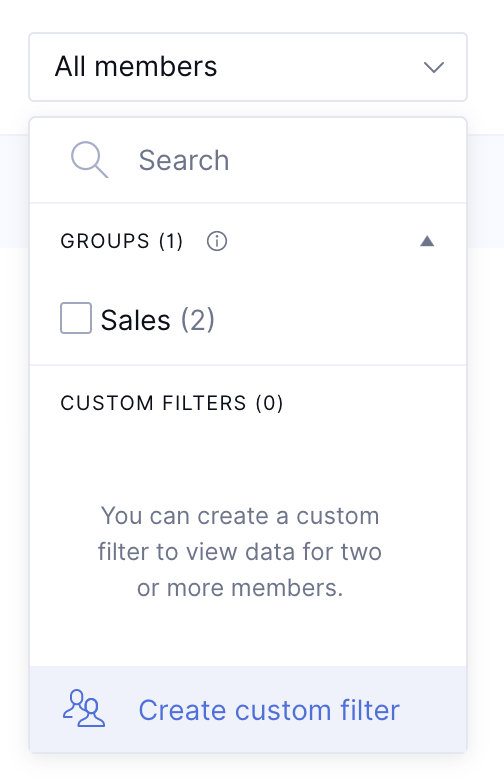Click the (1) count next to GROUPS

pos(171,241)
